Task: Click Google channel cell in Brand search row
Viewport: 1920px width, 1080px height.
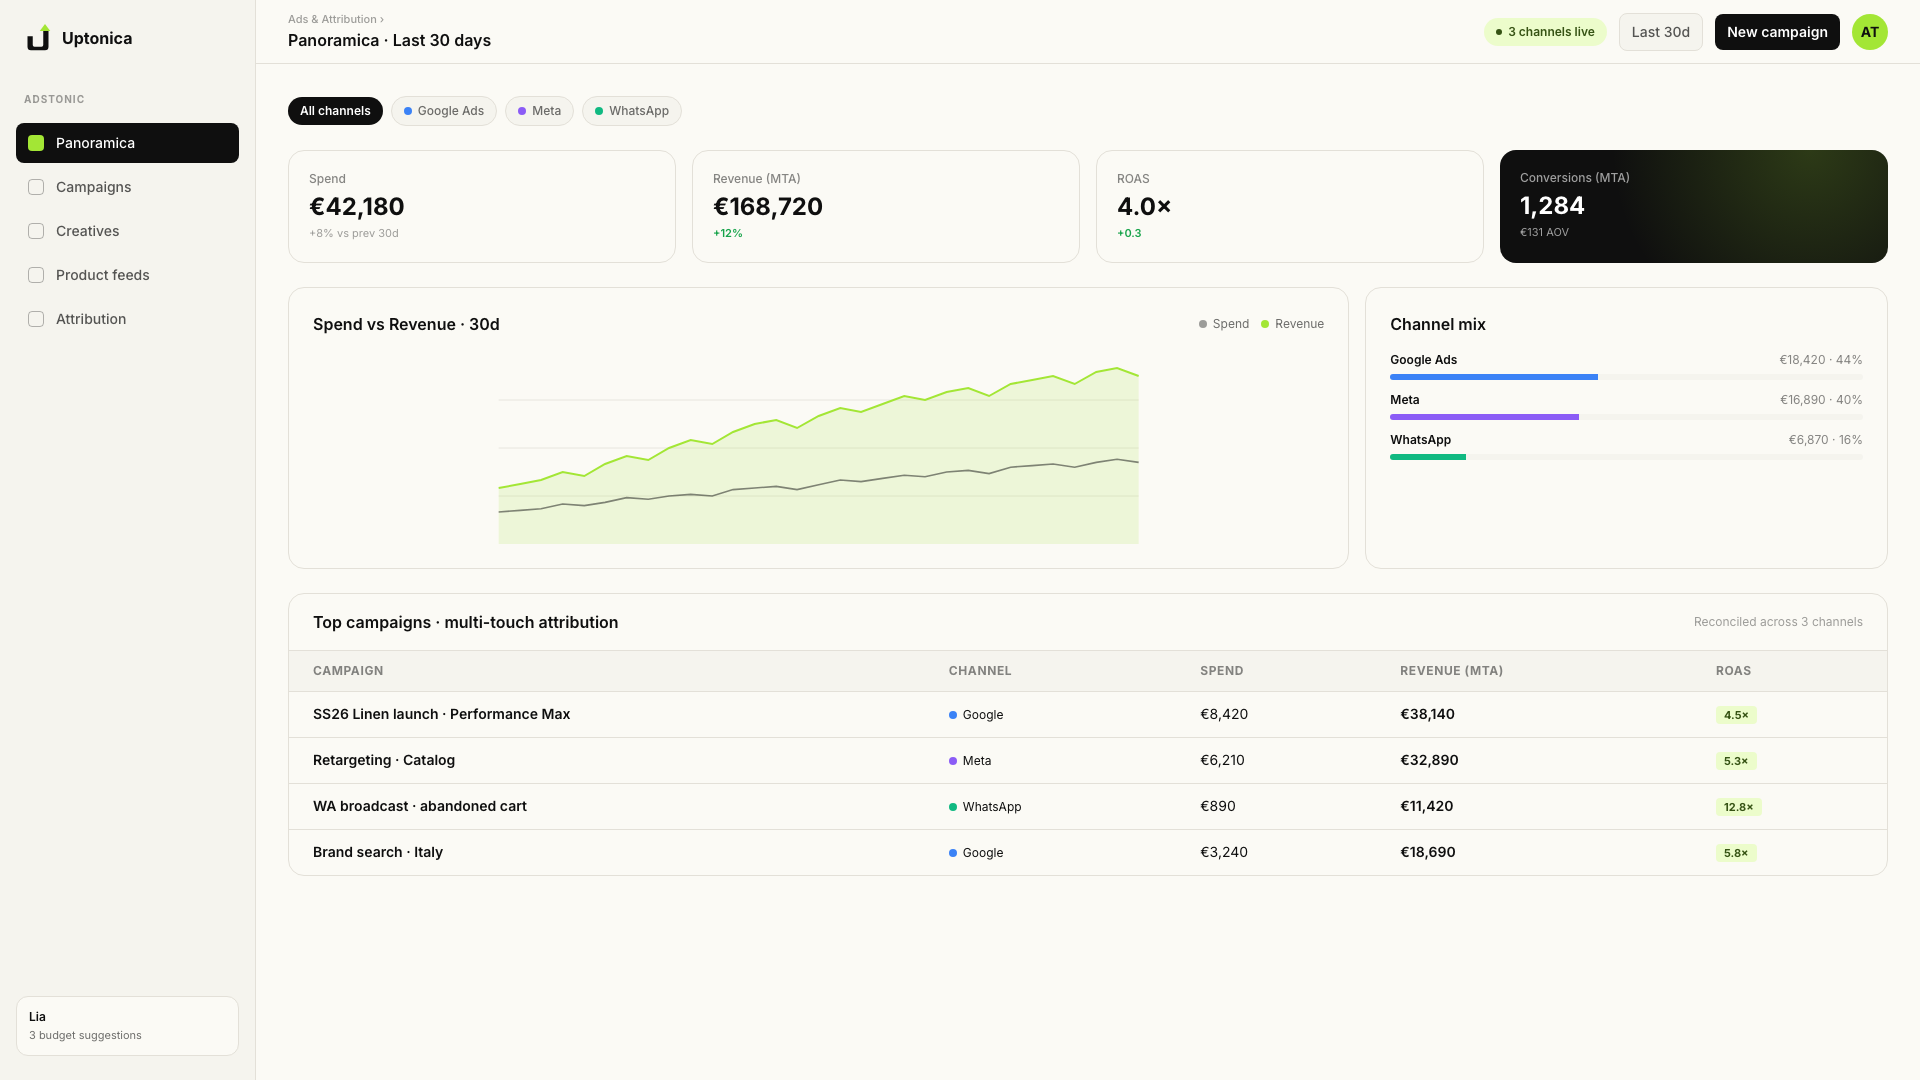Action: pos(976,853)
